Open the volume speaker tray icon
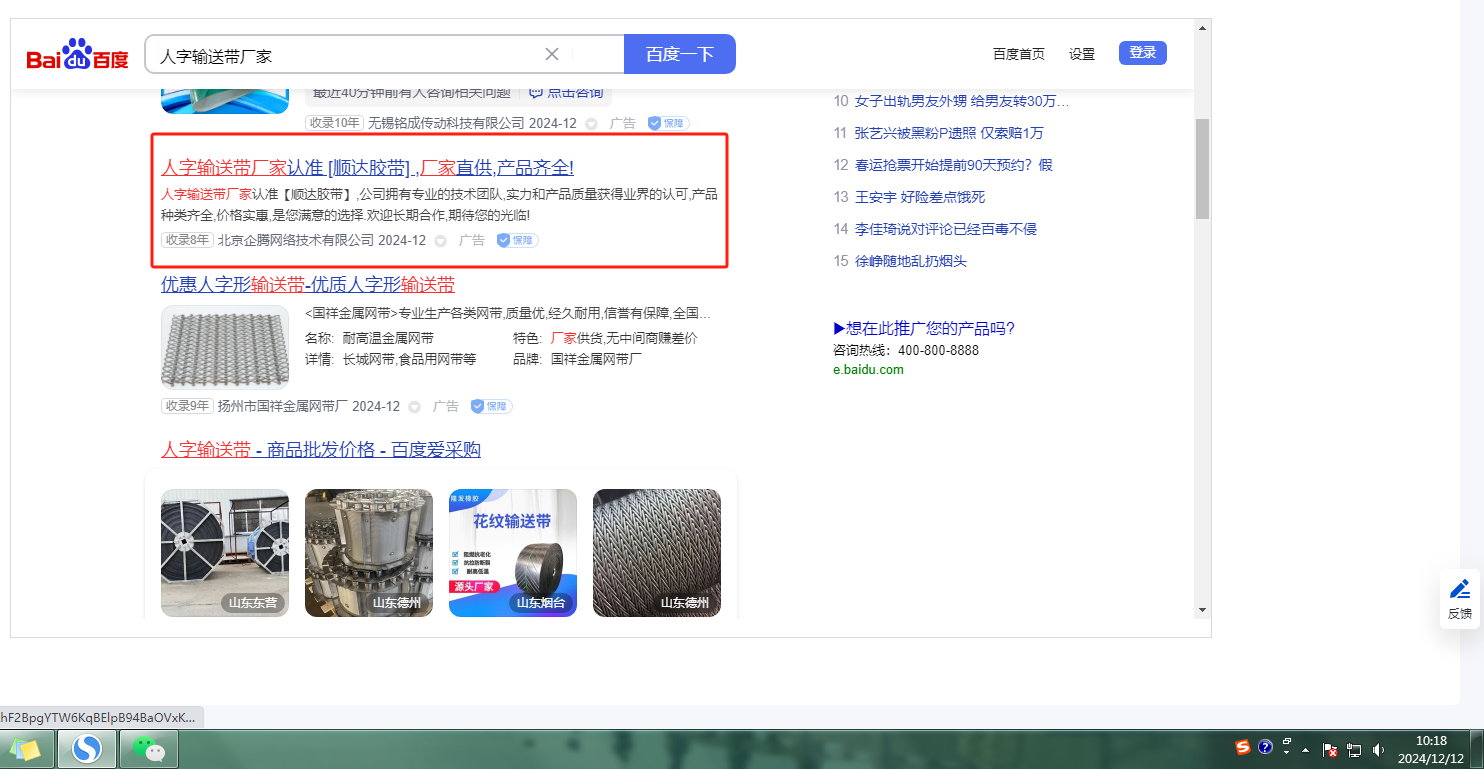 pos(1378,749)
